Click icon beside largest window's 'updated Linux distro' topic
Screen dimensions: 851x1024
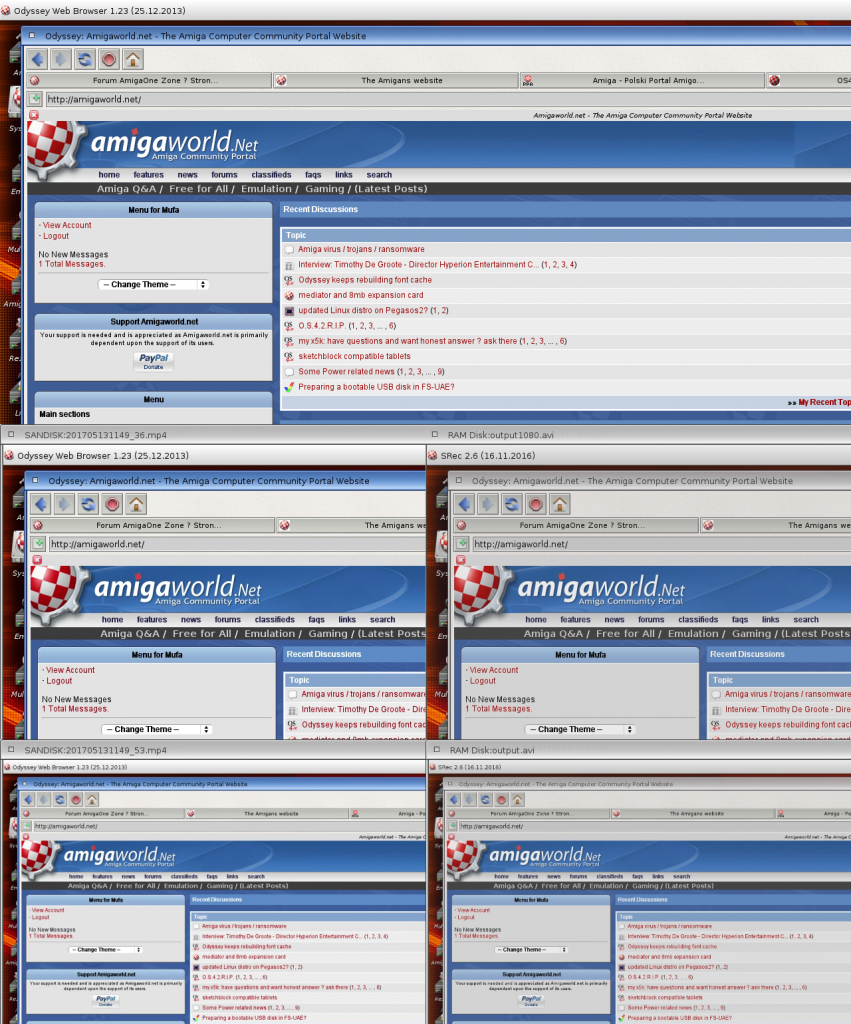[289, 311]
